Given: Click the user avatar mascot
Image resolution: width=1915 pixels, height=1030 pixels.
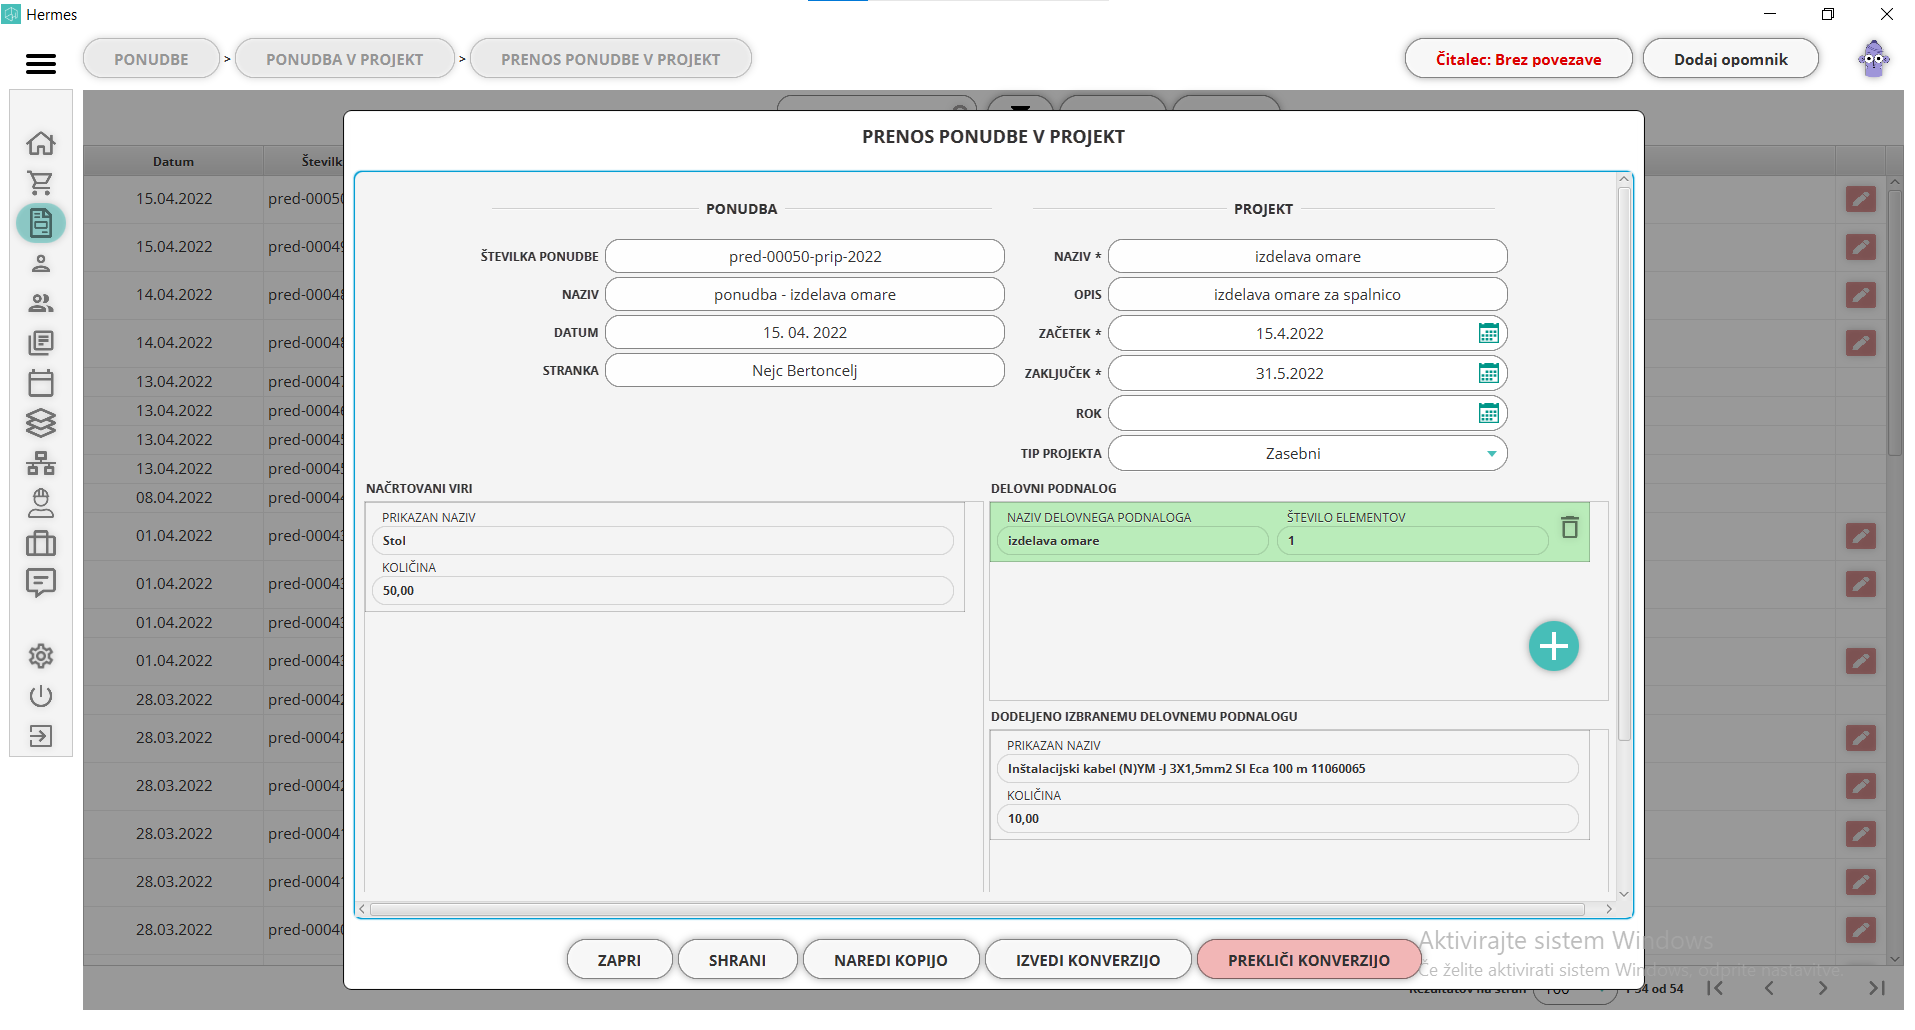Looking at the screenshot, I should point(1874,59).
